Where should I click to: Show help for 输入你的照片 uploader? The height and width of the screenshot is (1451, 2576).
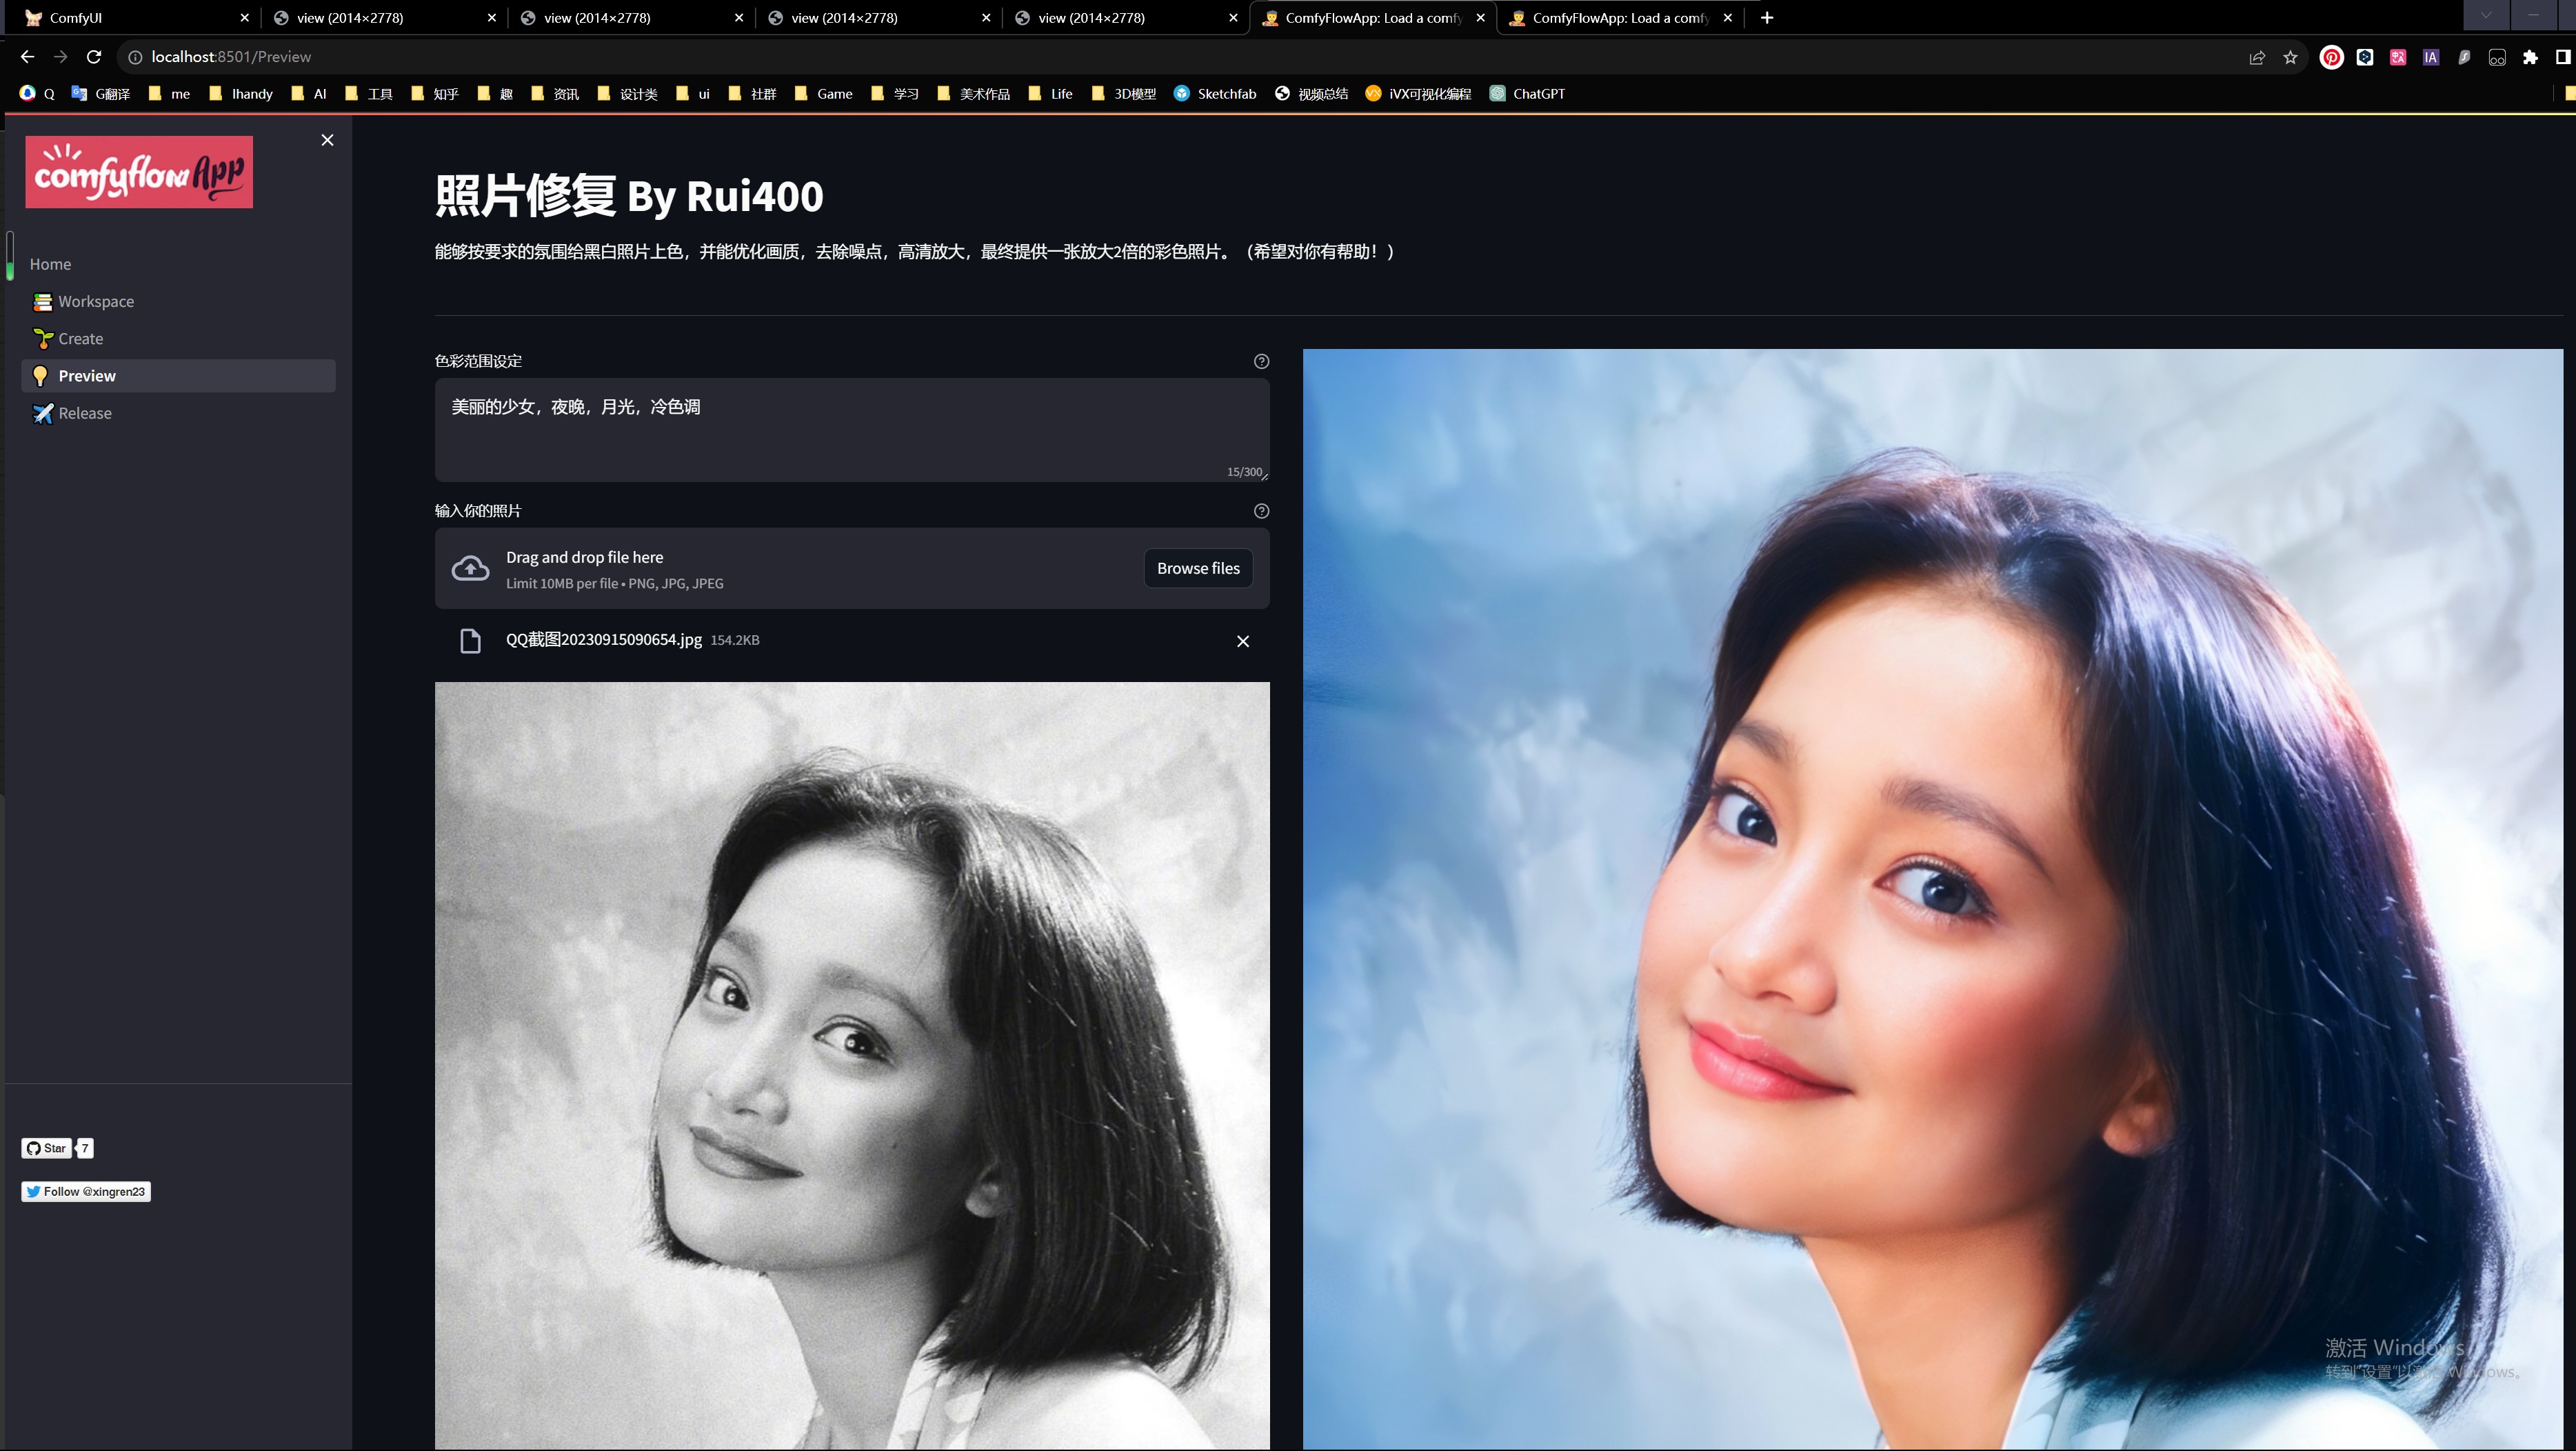(1261, 511)
